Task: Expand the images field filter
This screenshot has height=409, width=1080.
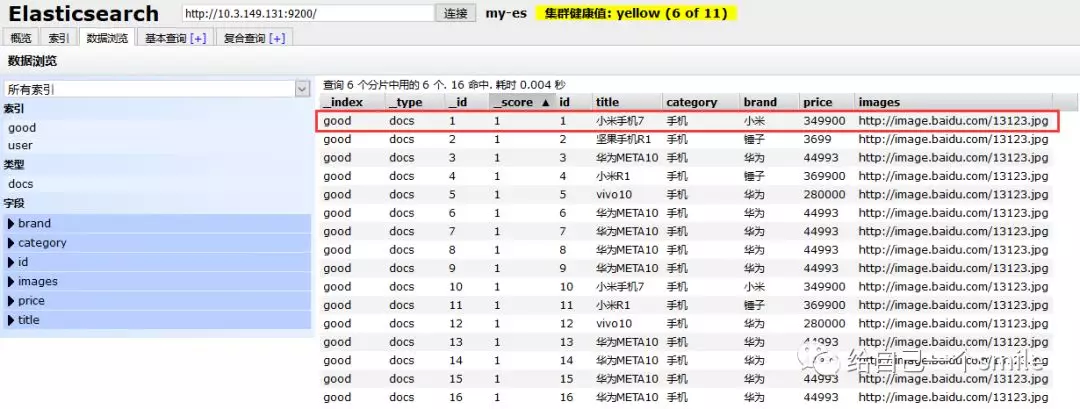Action: coord(156,281)
